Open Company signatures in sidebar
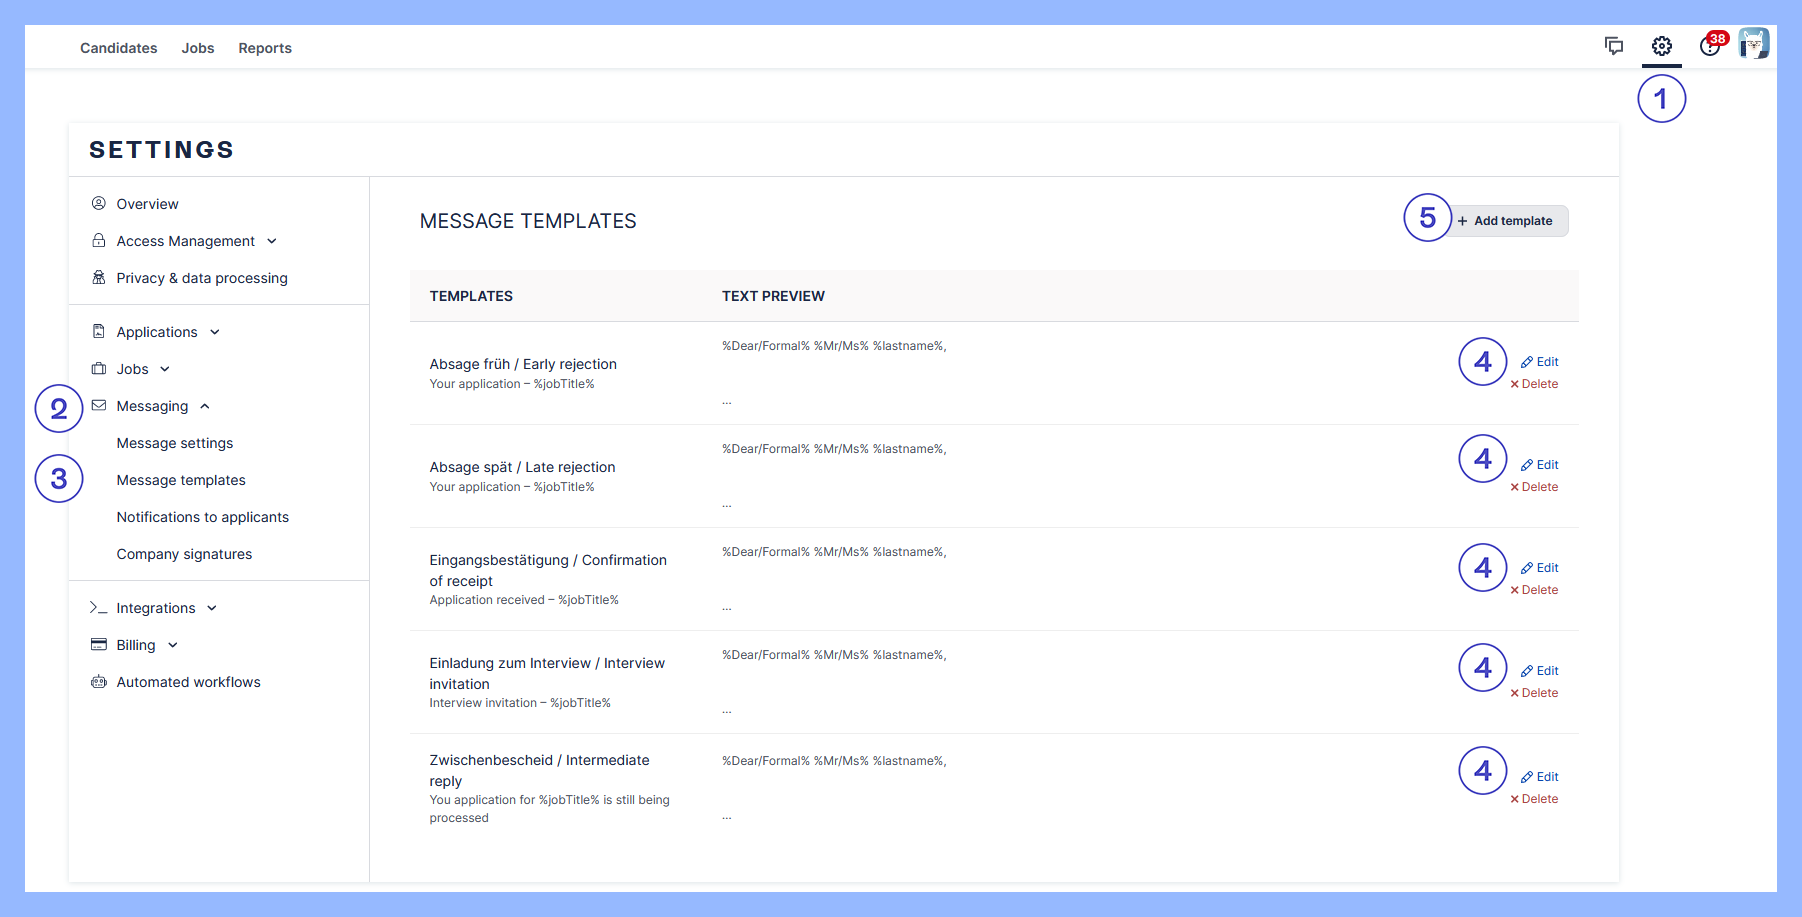Viewport: 1802px width, 917px height. [x=184, y=554]
